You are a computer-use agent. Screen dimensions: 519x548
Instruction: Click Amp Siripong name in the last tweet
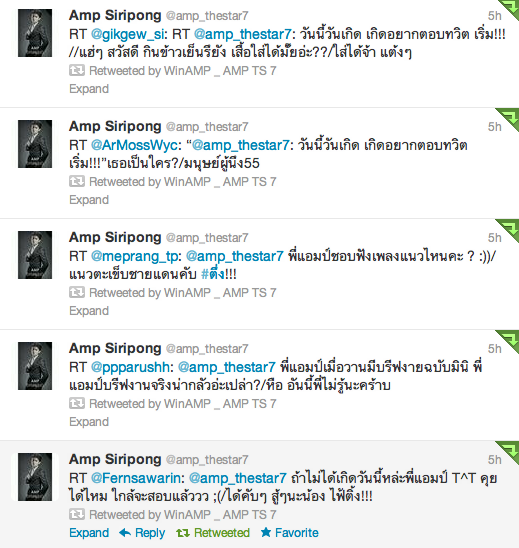pos(115,459)
